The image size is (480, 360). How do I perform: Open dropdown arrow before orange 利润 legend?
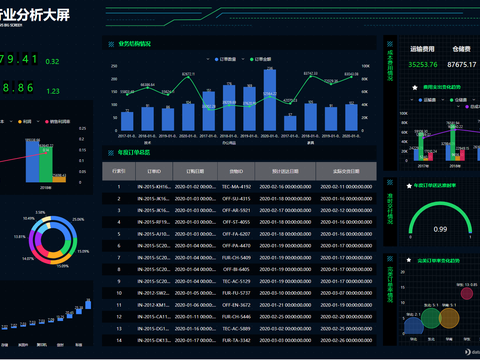point(11,122)
